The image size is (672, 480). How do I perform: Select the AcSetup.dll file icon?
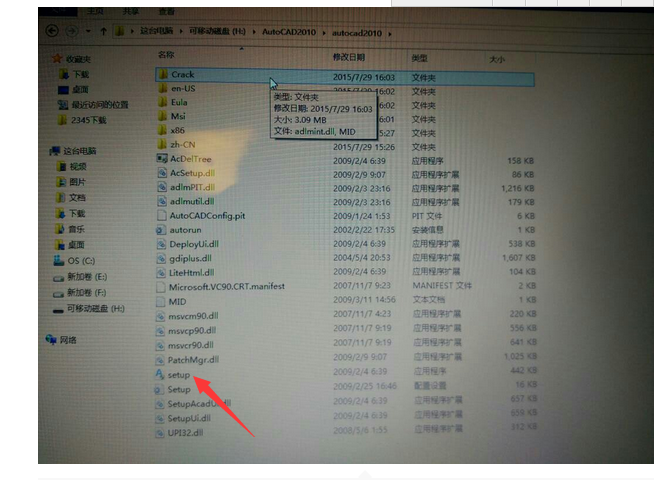click(162, 173)
